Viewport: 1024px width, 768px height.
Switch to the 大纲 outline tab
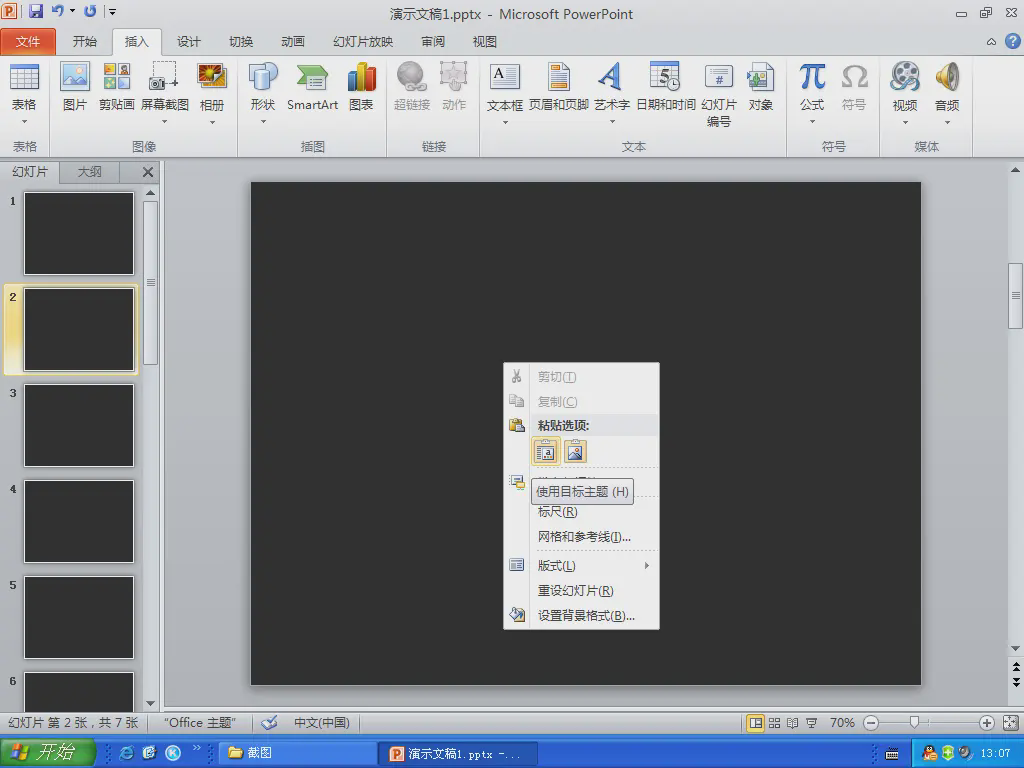pos(90,172)
